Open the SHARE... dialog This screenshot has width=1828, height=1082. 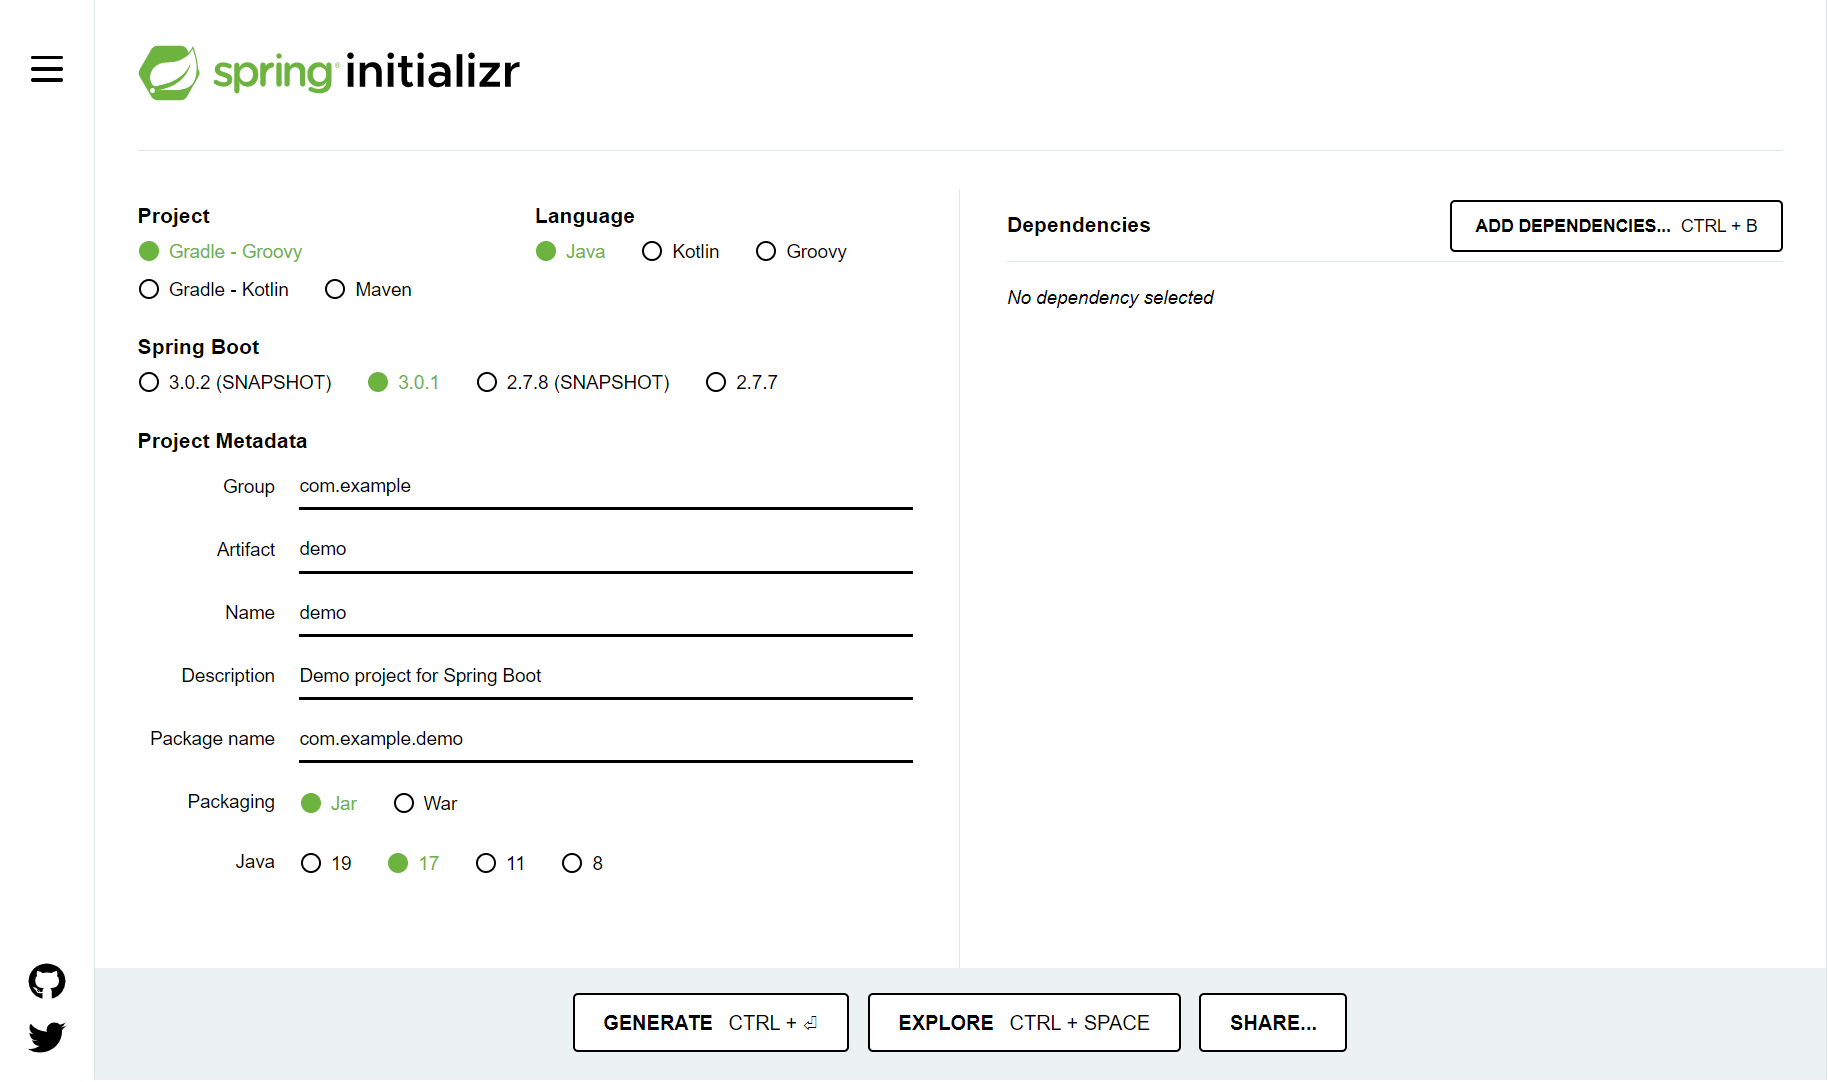[x=1273, y=1023]
